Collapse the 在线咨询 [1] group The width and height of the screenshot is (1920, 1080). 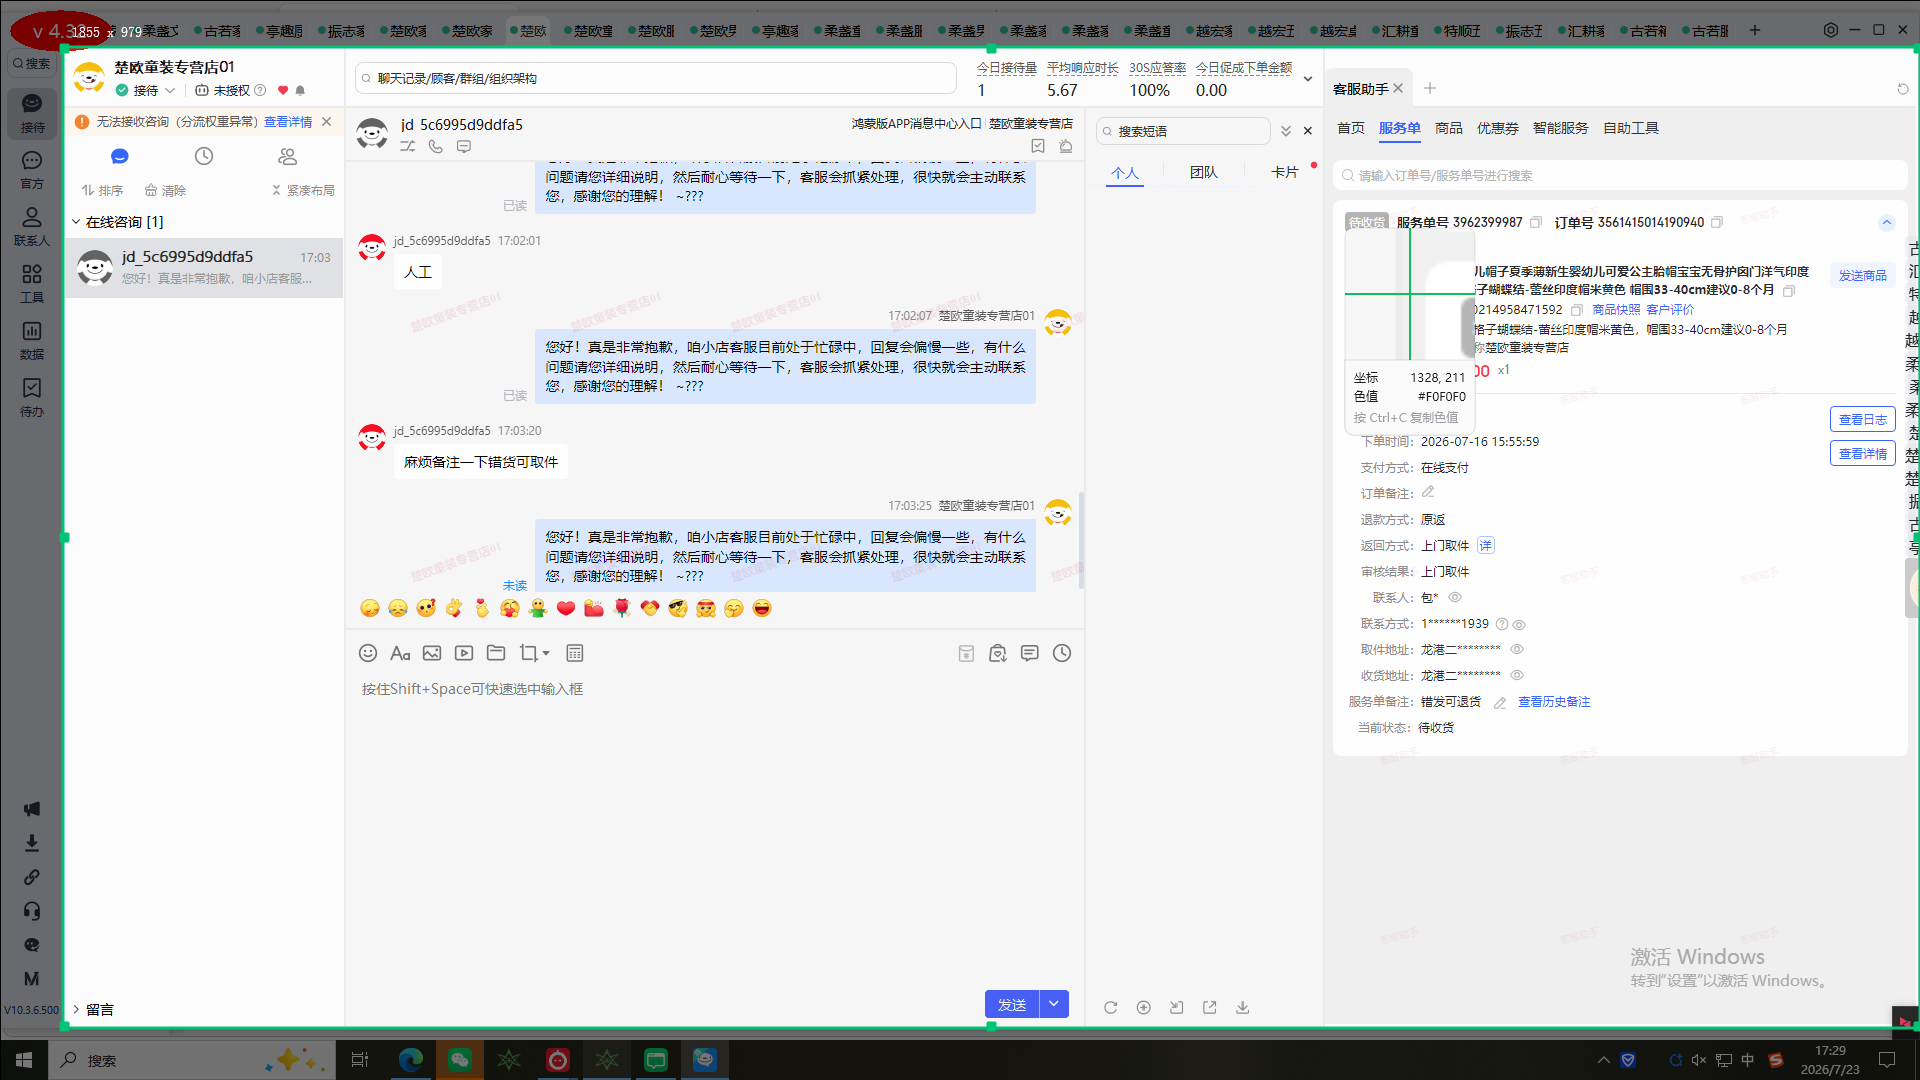[x=76, y=222]
